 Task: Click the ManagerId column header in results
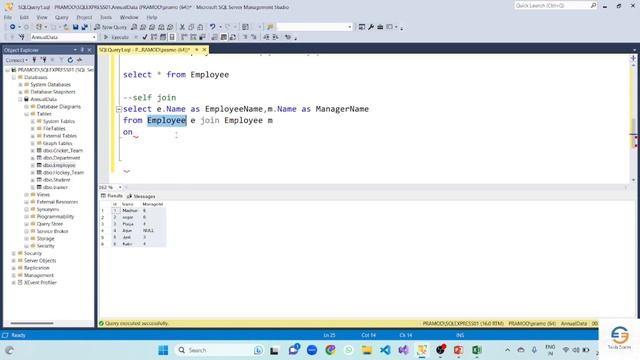pos(152,204)
